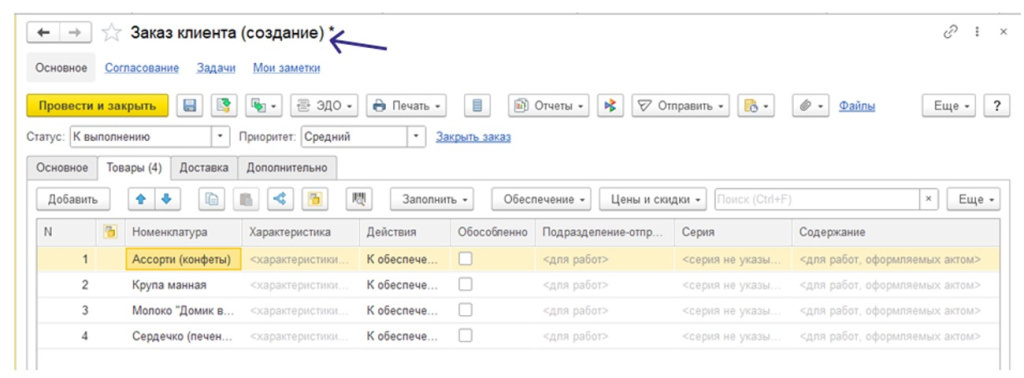Viewport: 1024px width, 378px height.
Task: Click the document list icon beside Печать
Action: [477, 106]
